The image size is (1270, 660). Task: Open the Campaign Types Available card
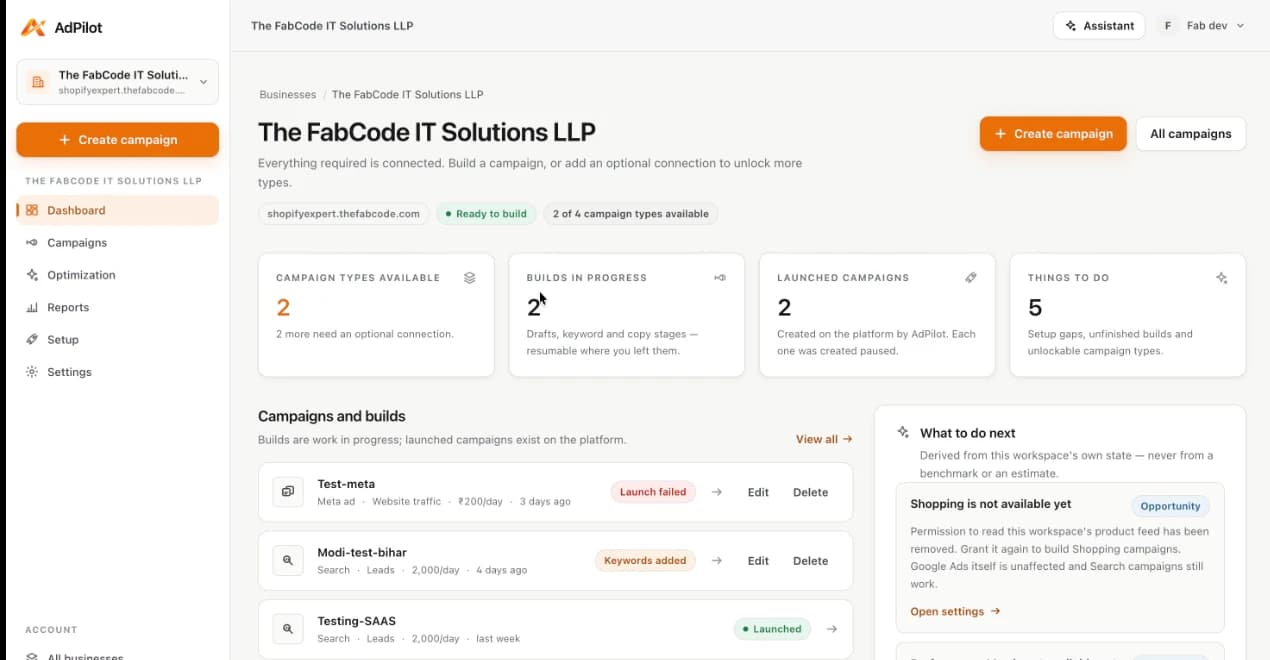click(x=376, y=315)
